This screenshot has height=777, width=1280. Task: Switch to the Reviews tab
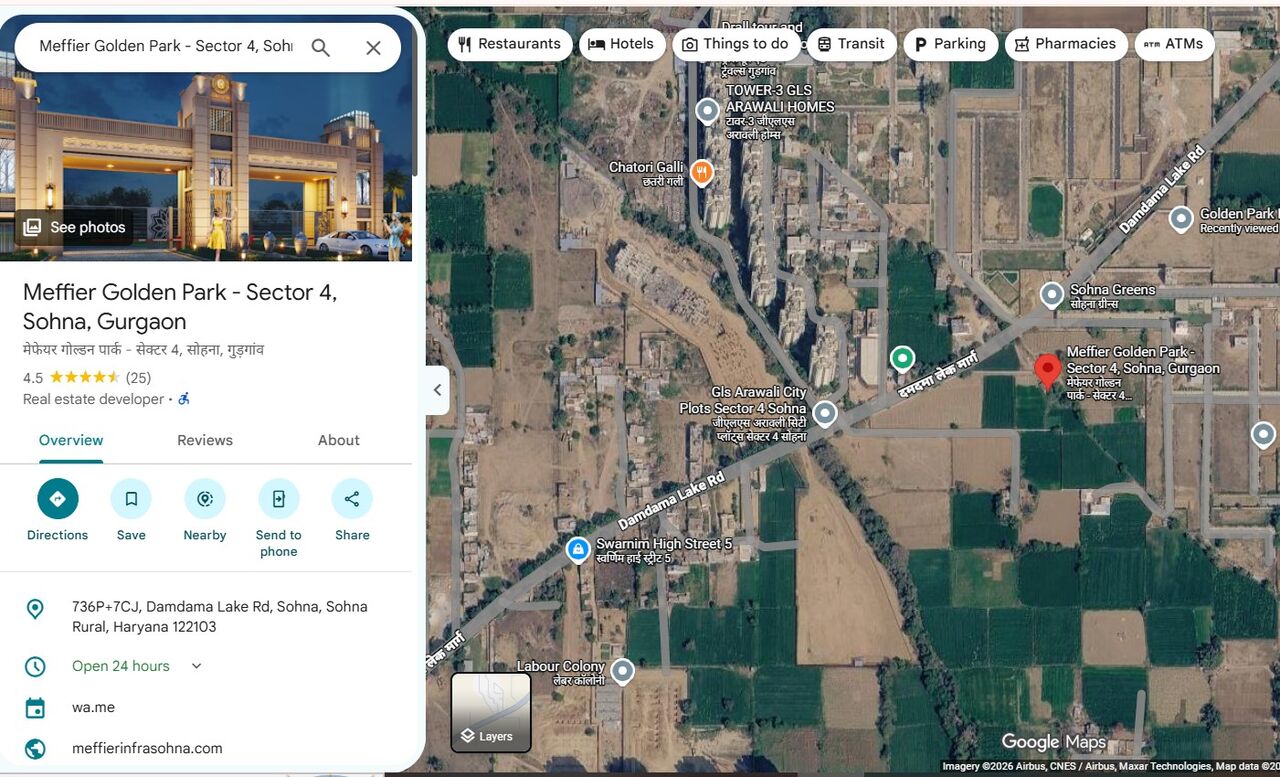coord(205,440)
